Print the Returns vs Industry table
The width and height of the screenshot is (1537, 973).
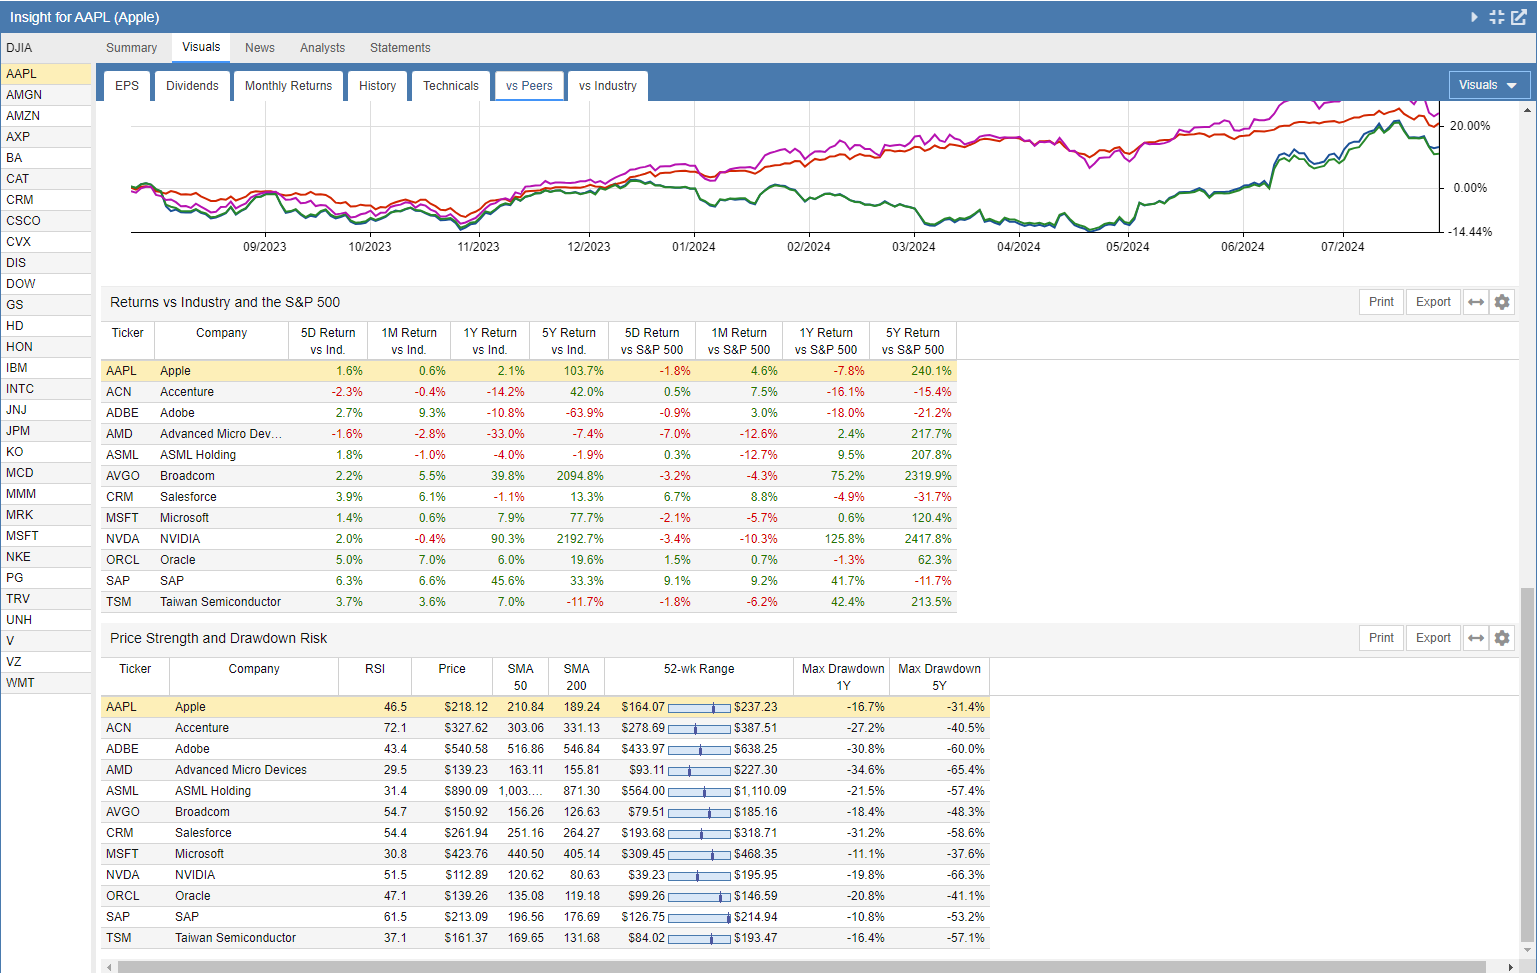coord(1381,302)
